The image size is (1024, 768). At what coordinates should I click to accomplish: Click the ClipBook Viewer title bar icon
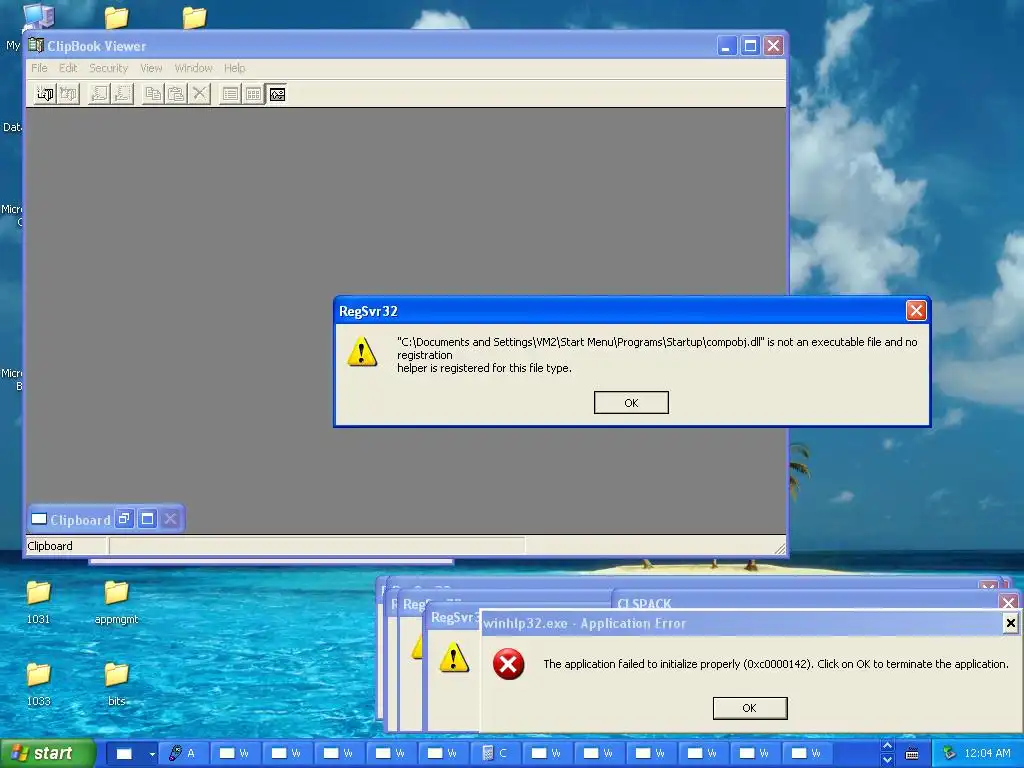point(36,46)
